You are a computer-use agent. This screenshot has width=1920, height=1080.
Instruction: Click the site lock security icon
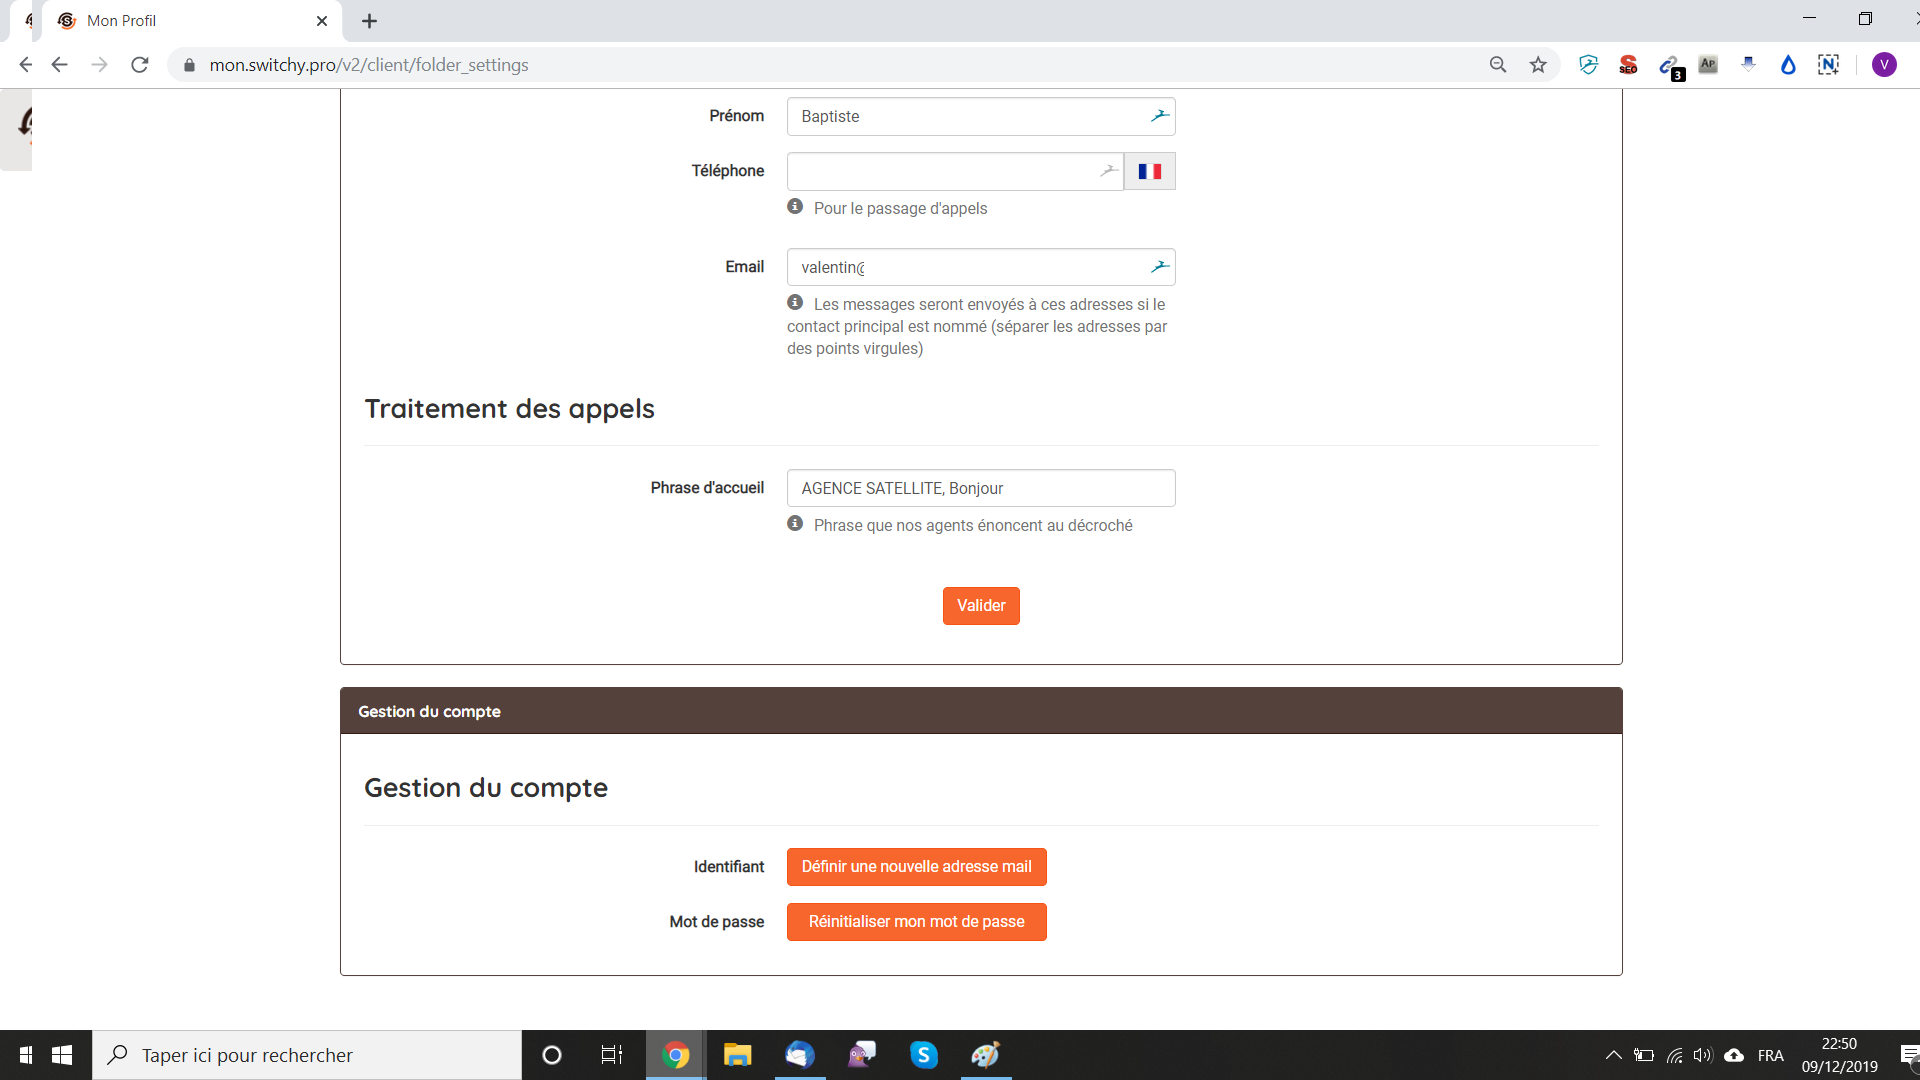click(189, 65)
